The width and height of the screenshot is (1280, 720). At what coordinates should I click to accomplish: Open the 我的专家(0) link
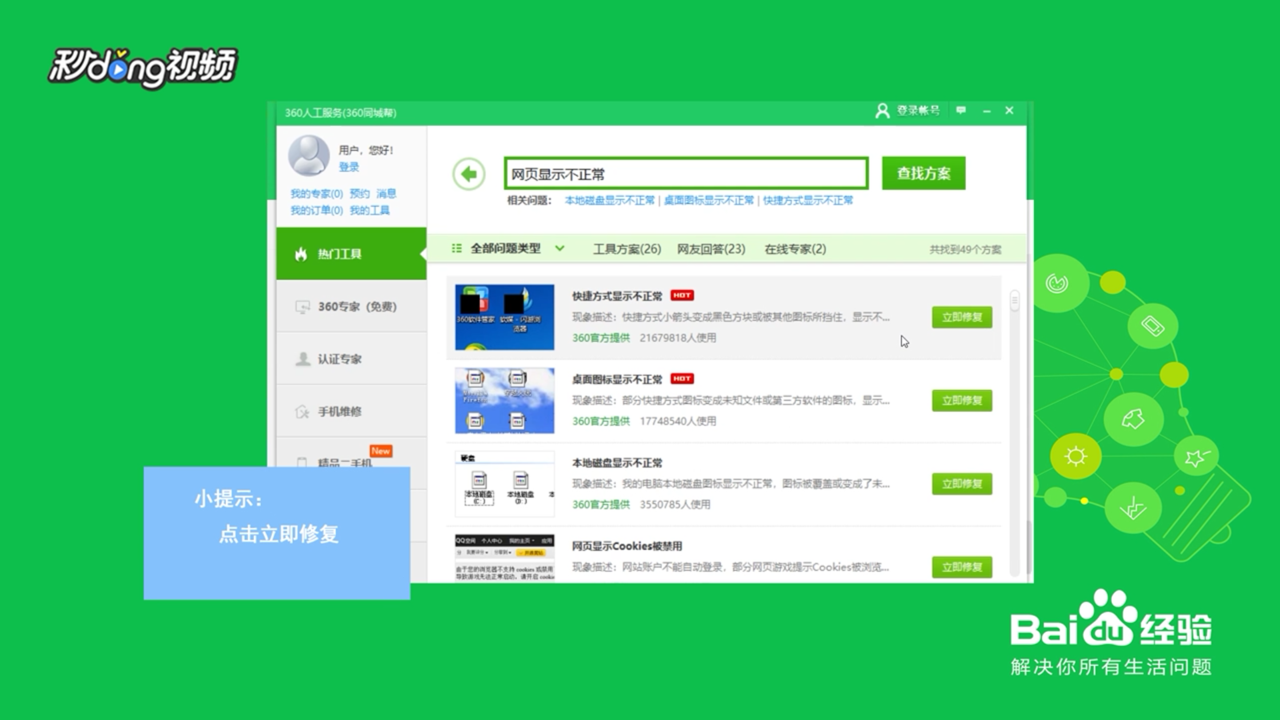tap(316, 194)
